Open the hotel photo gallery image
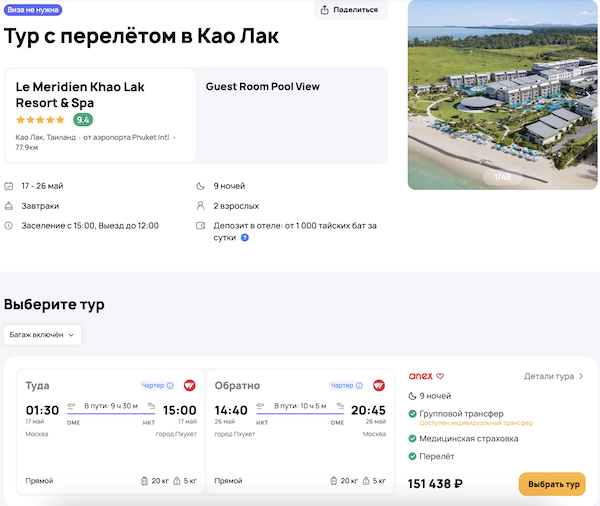The height and width of the screenshot is (506, 600). point(503,95)
